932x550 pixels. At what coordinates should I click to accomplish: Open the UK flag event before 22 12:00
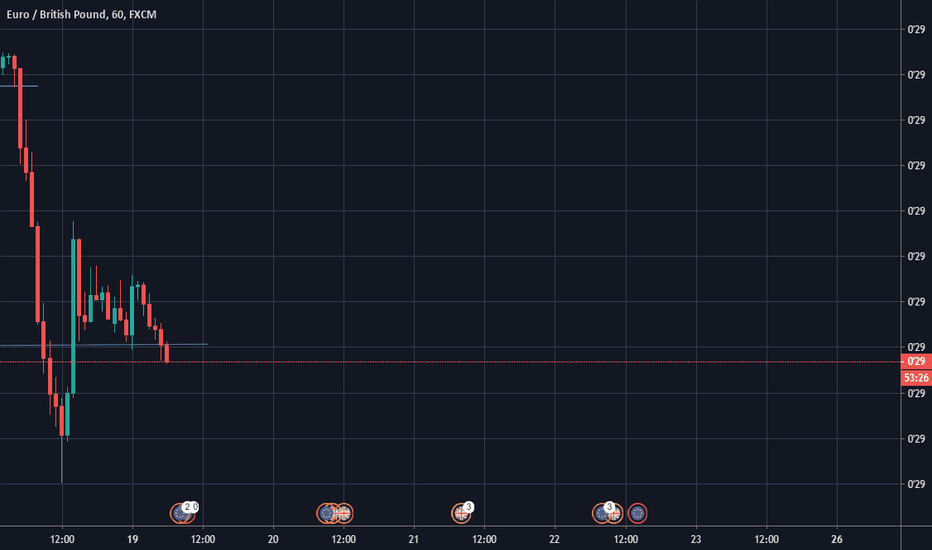pos(615,514)
